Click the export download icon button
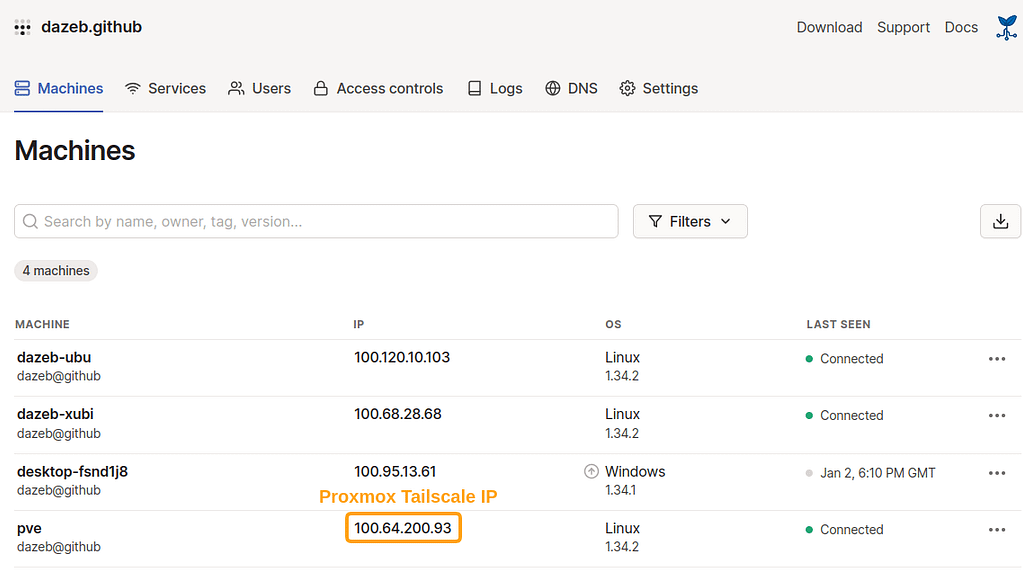This screenshot has width=1023, height=572. tap(1000, 221)
